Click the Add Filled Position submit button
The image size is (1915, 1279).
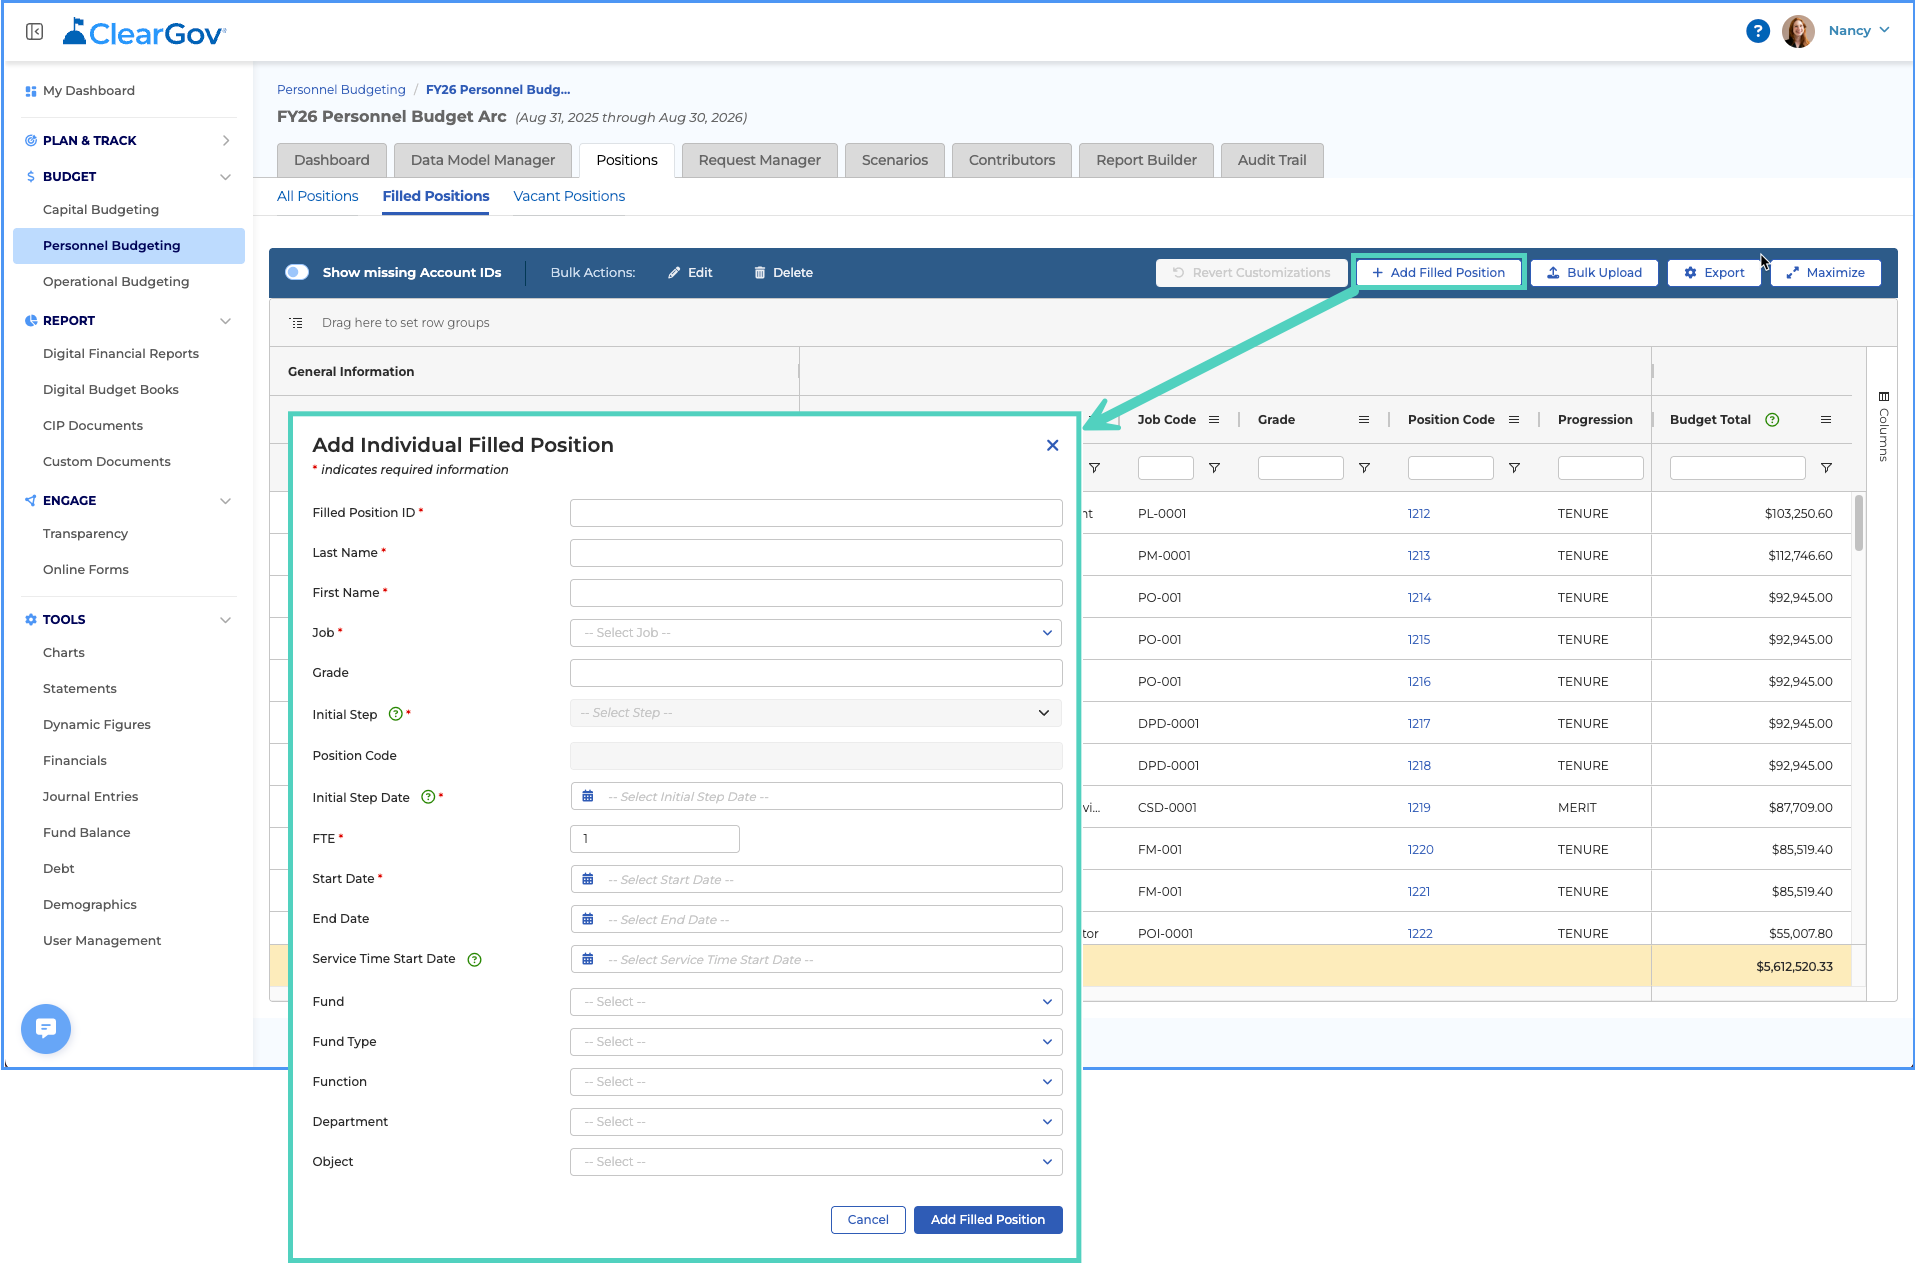pos(987,1220)
